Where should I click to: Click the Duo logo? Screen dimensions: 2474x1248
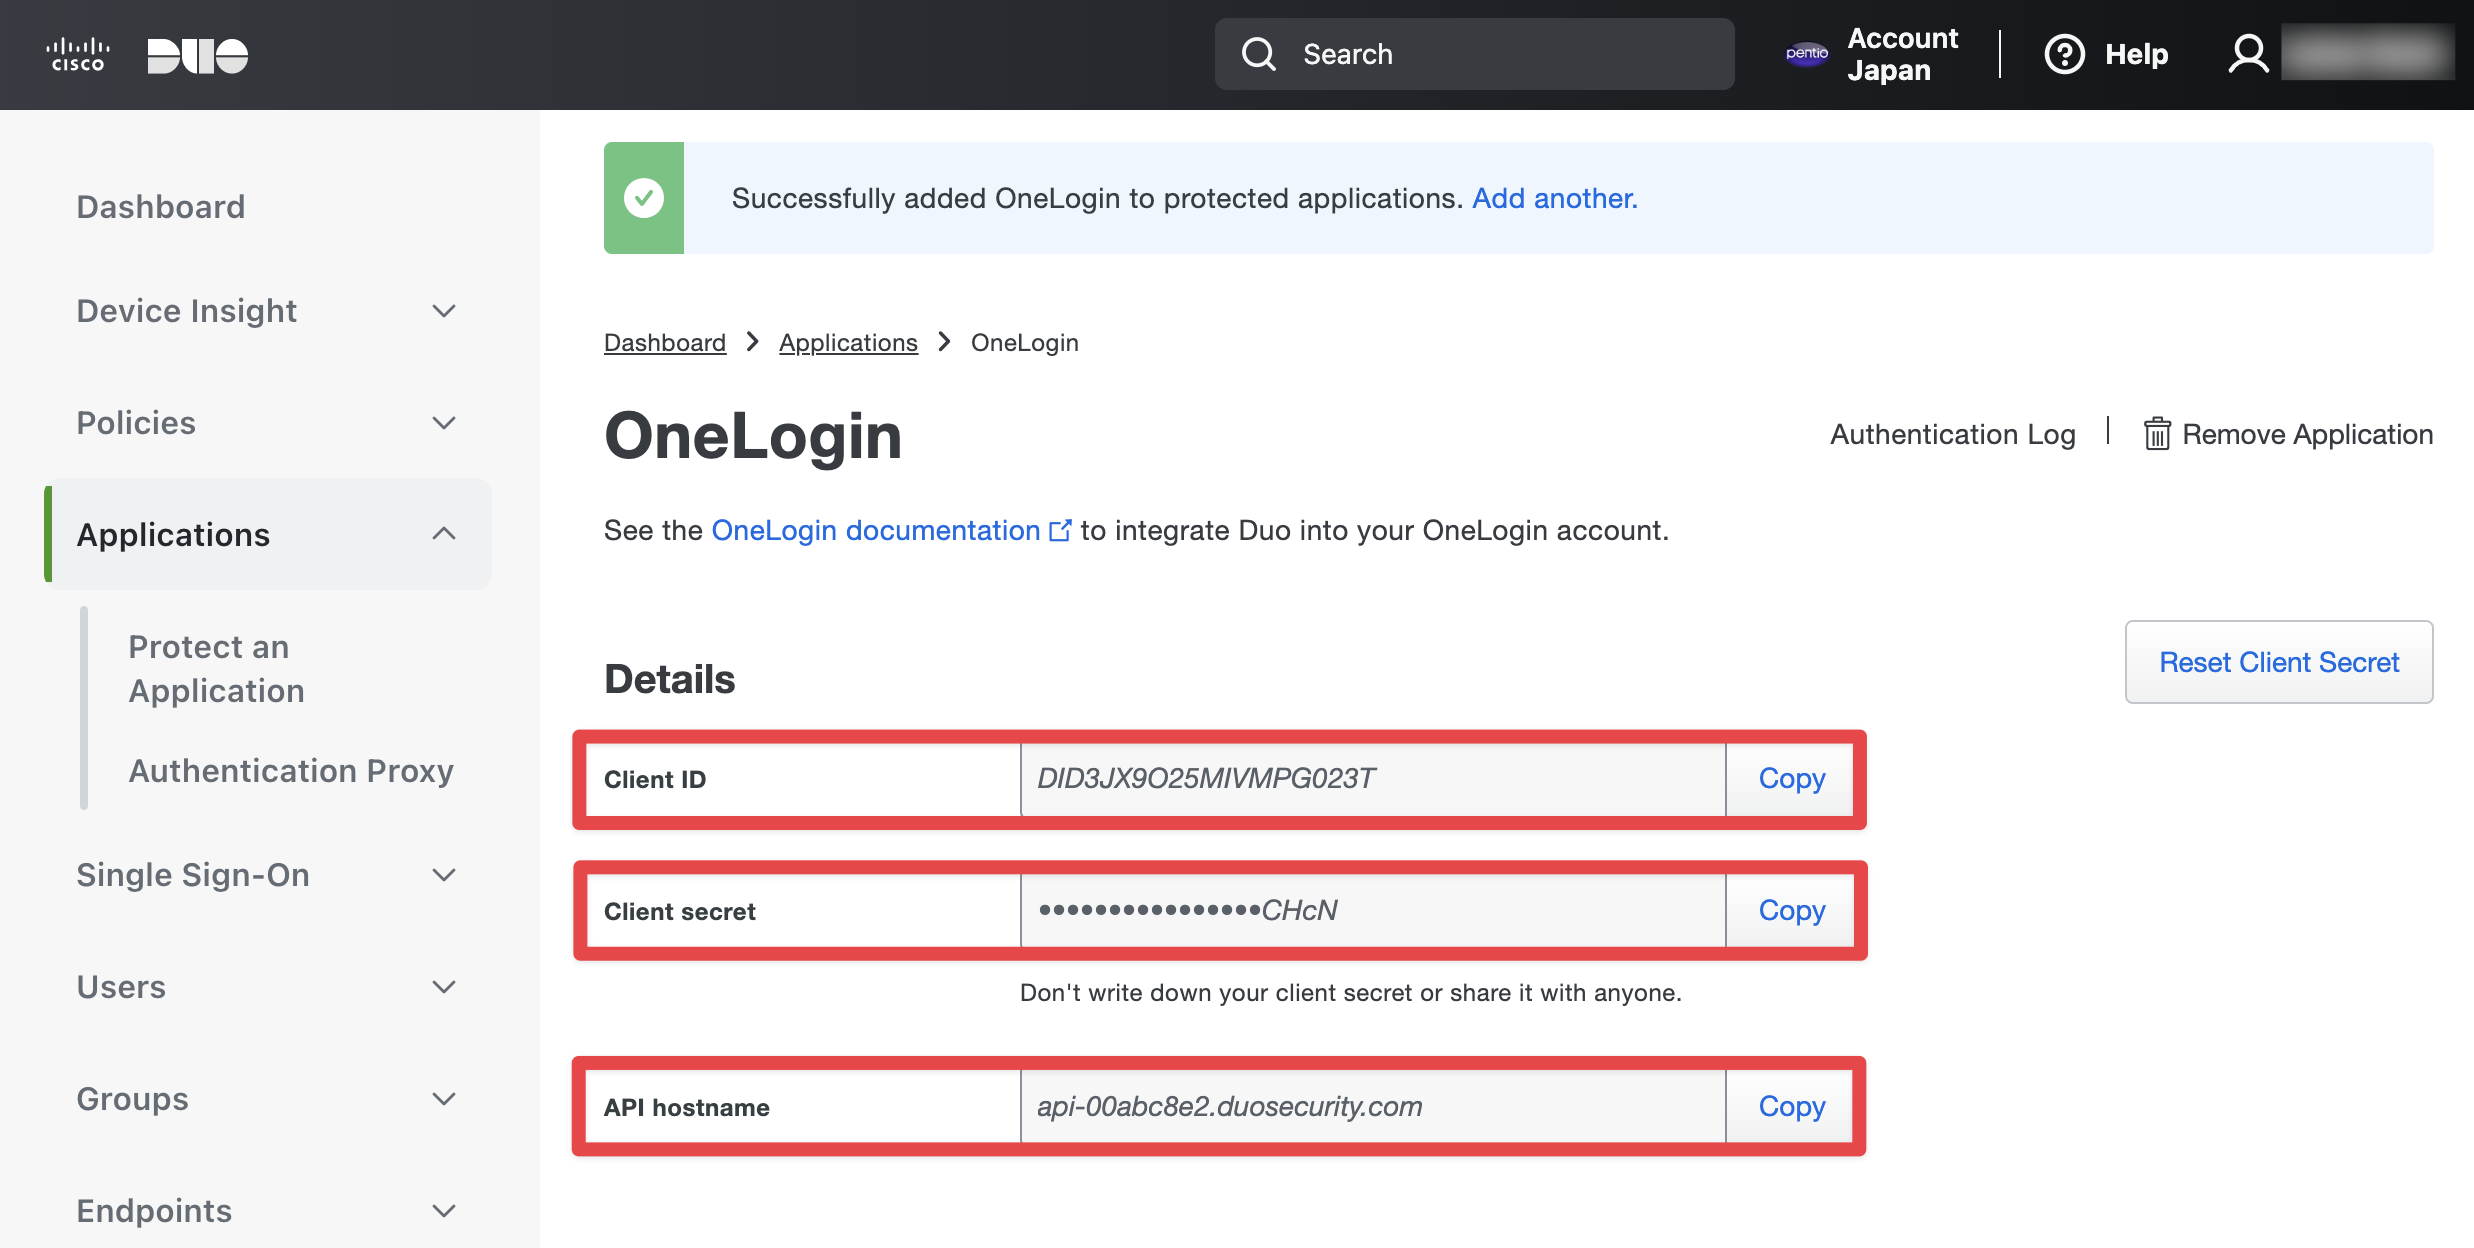click(198, 56)
